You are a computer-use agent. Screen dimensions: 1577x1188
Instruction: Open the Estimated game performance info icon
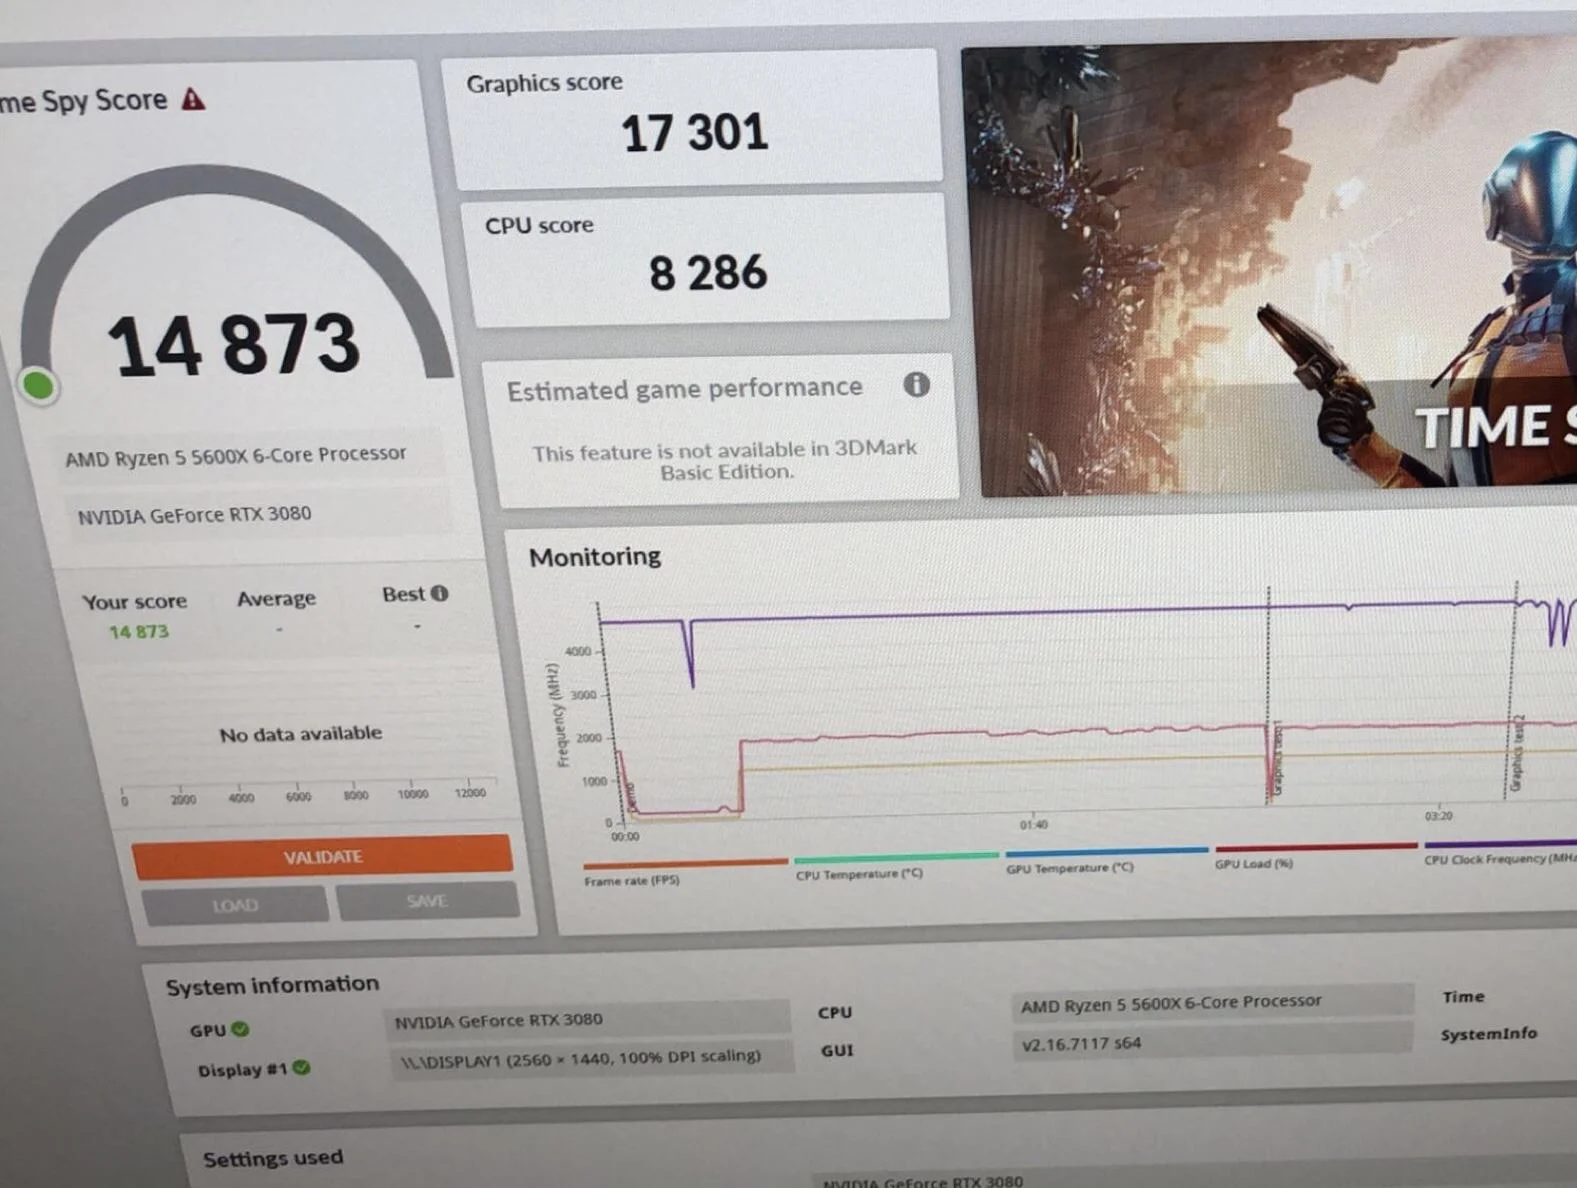pos(916,384)
